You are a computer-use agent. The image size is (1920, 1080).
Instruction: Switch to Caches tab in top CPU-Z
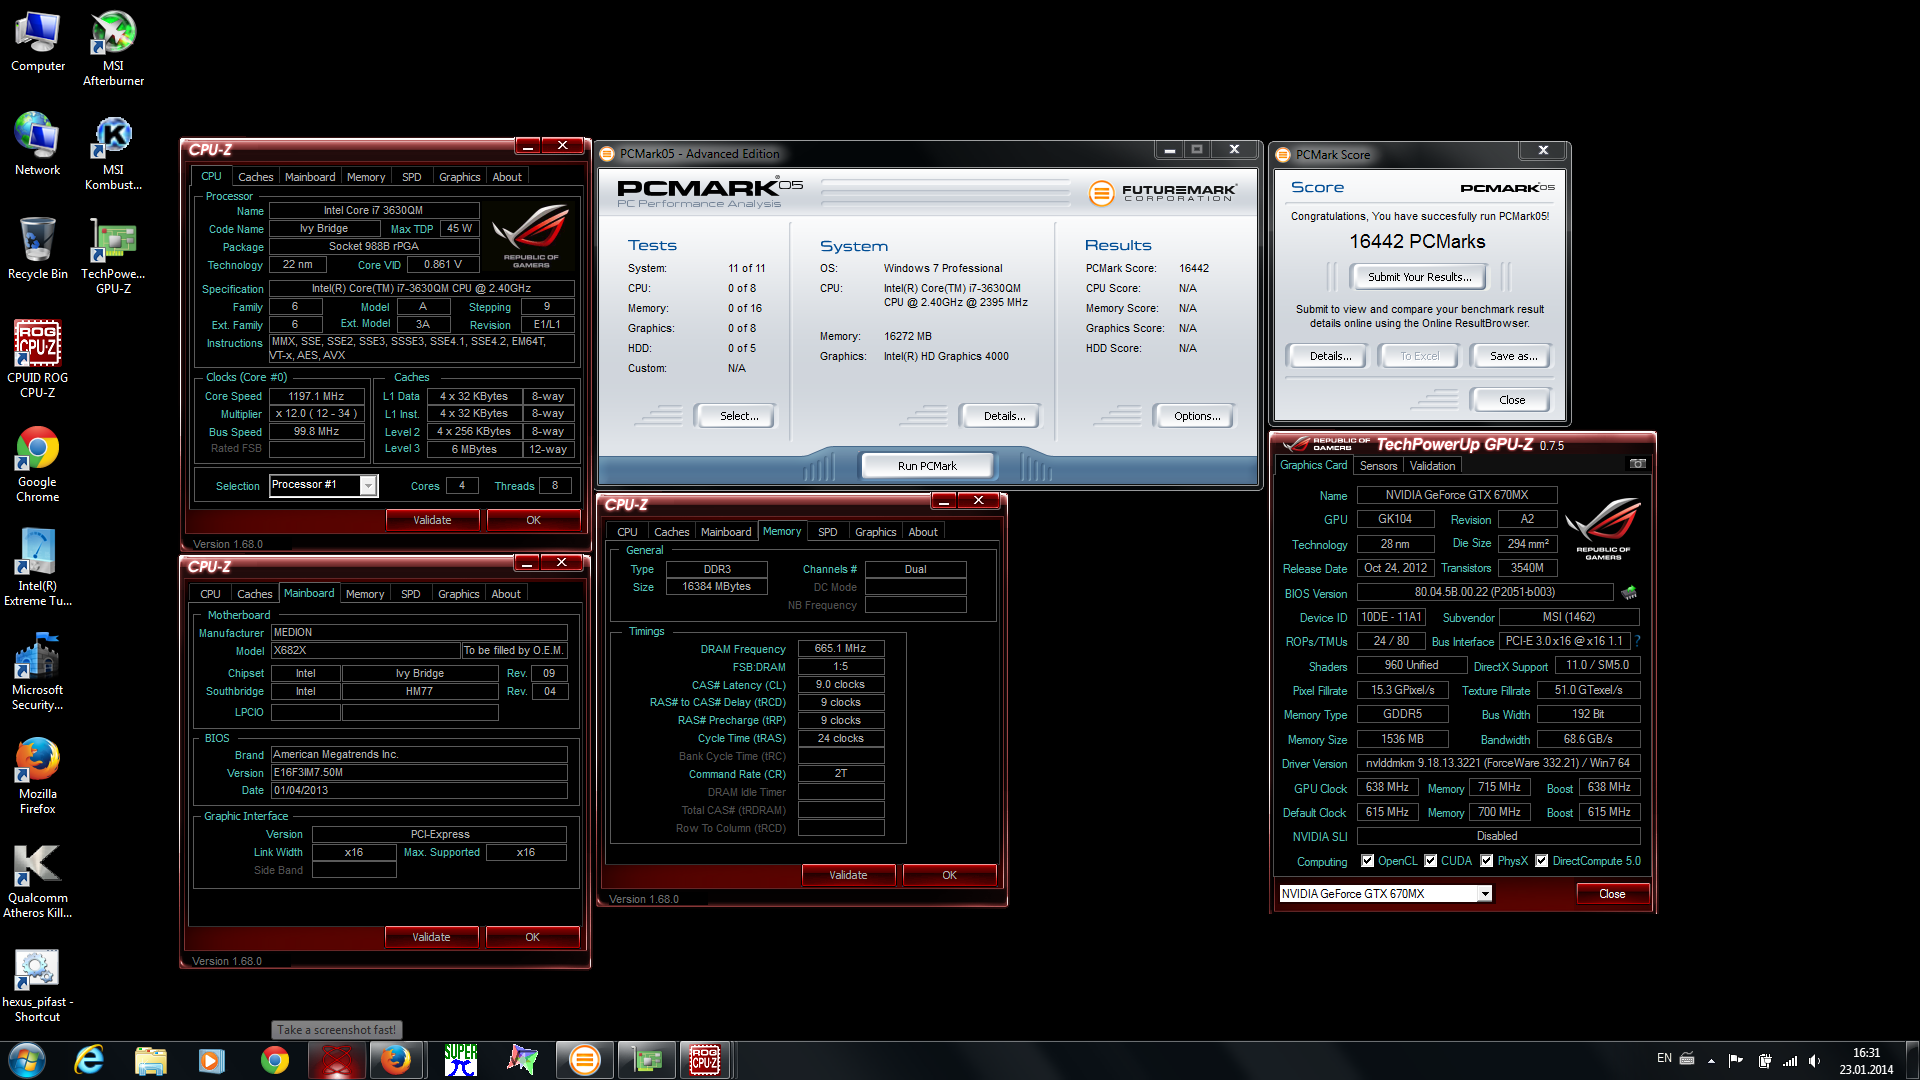click(255, 177)
